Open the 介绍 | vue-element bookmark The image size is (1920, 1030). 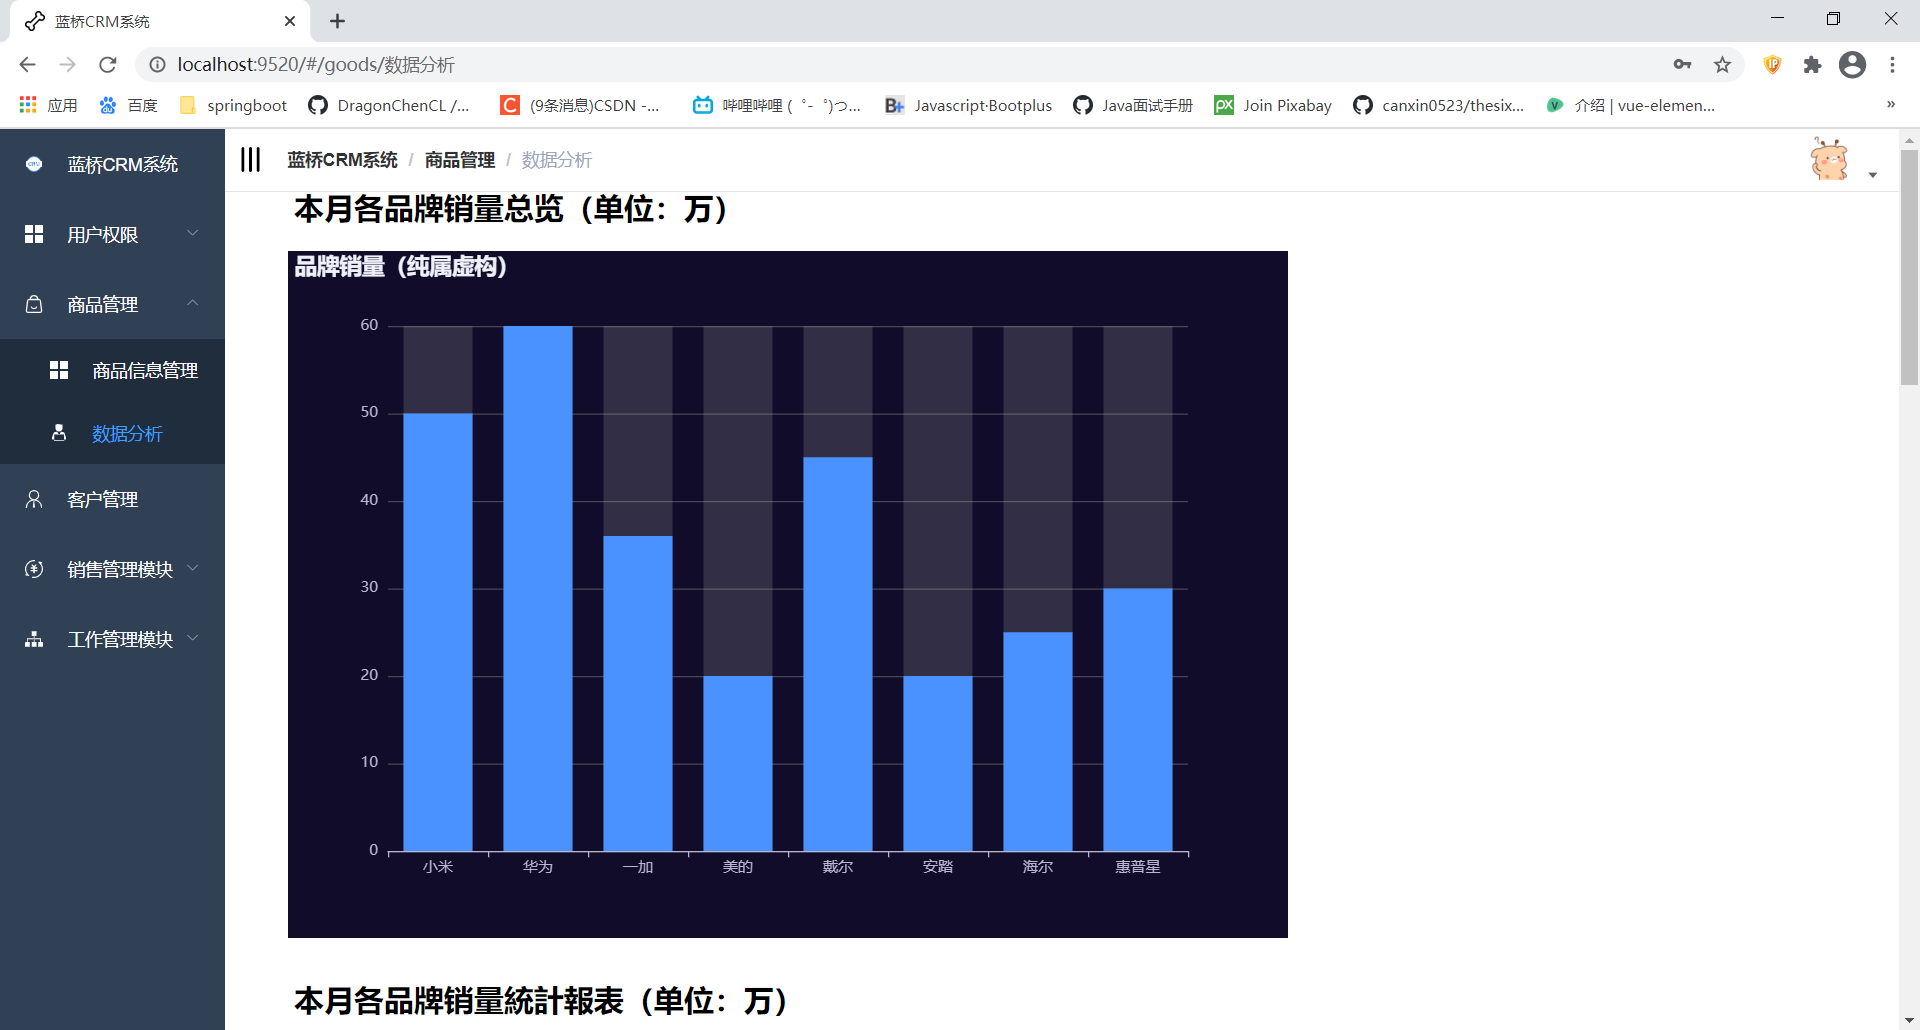pyautogui.click(x=1630, y=105)
